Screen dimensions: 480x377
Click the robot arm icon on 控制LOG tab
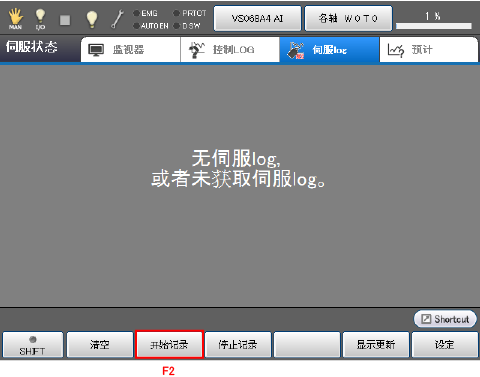point(197,50)
